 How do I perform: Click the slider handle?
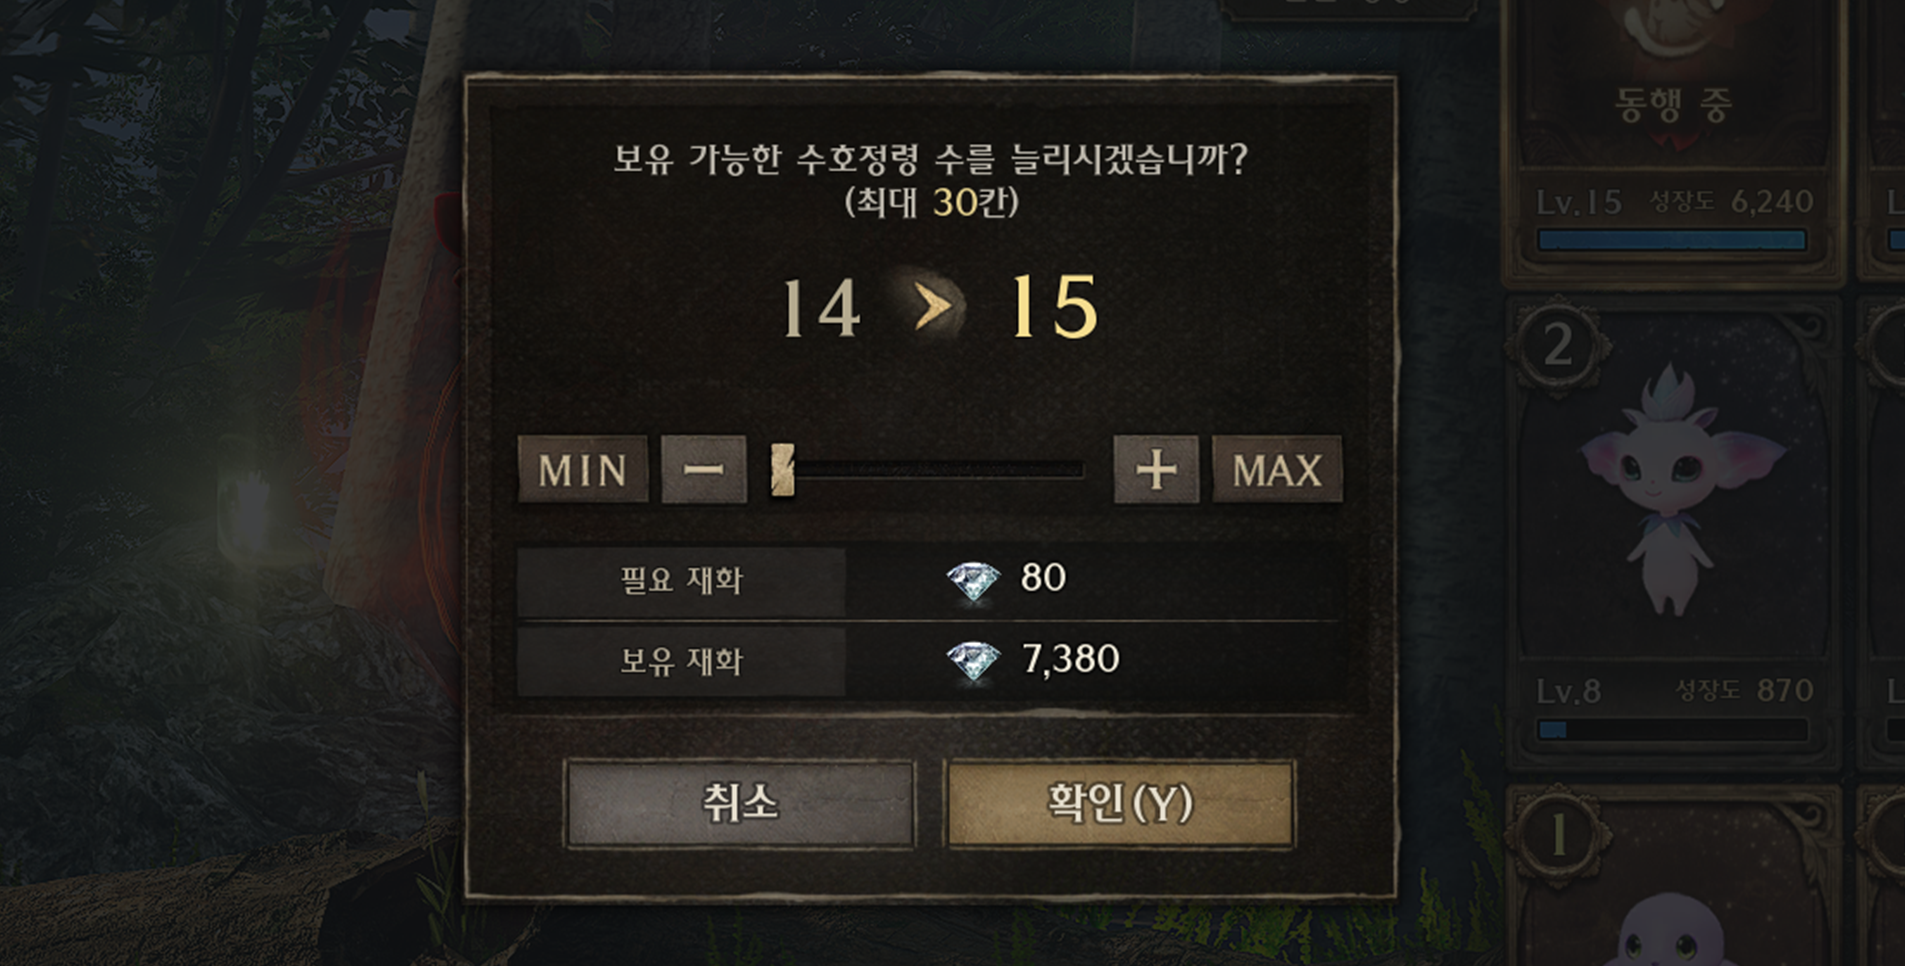point(783,470)
